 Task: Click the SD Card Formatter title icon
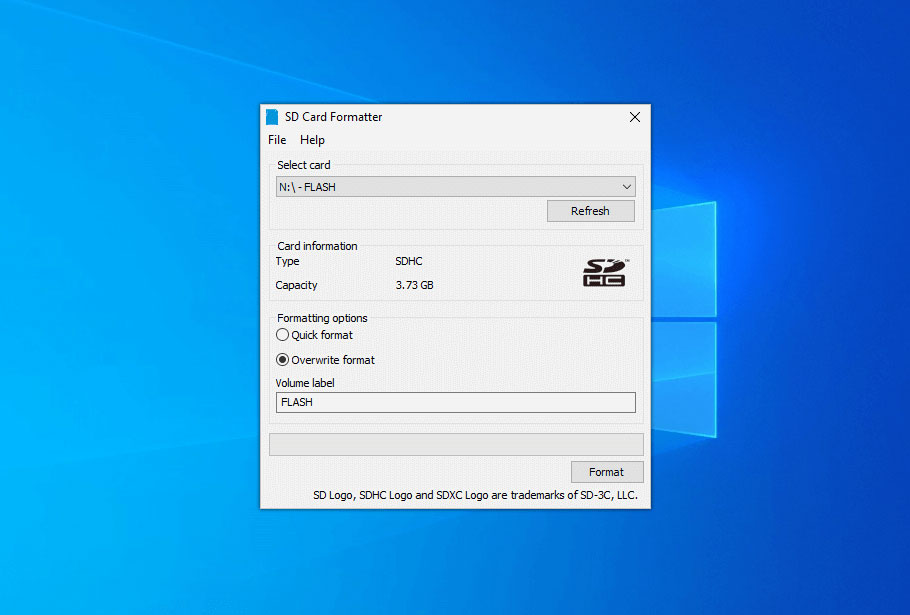click(x=272, y=117)
